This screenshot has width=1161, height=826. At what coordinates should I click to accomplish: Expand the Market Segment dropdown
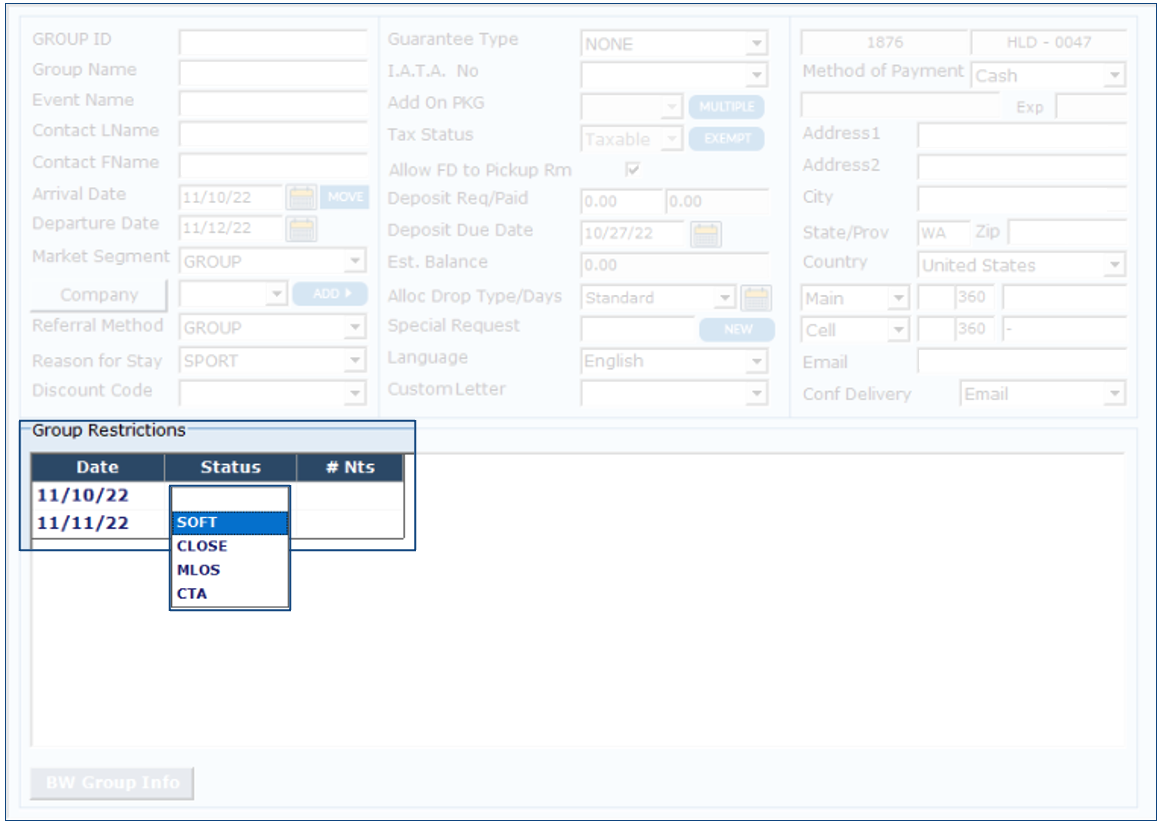coord(355,263)
